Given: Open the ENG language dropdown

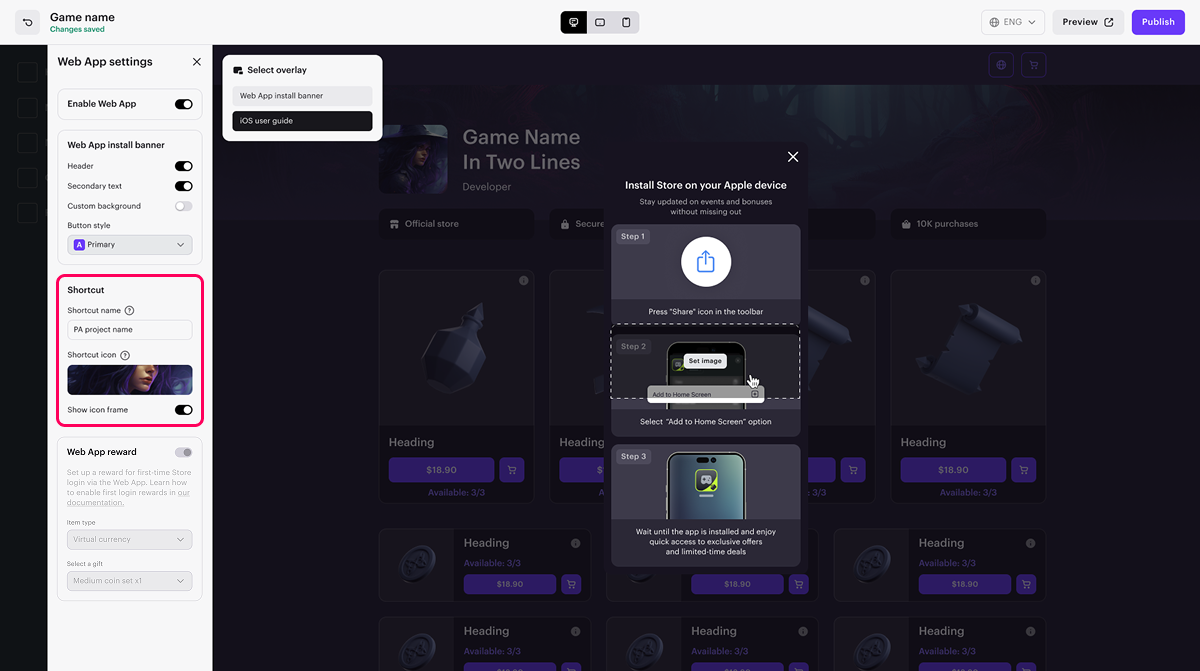Looking at the screenshot, I should tap(1013, 22).
